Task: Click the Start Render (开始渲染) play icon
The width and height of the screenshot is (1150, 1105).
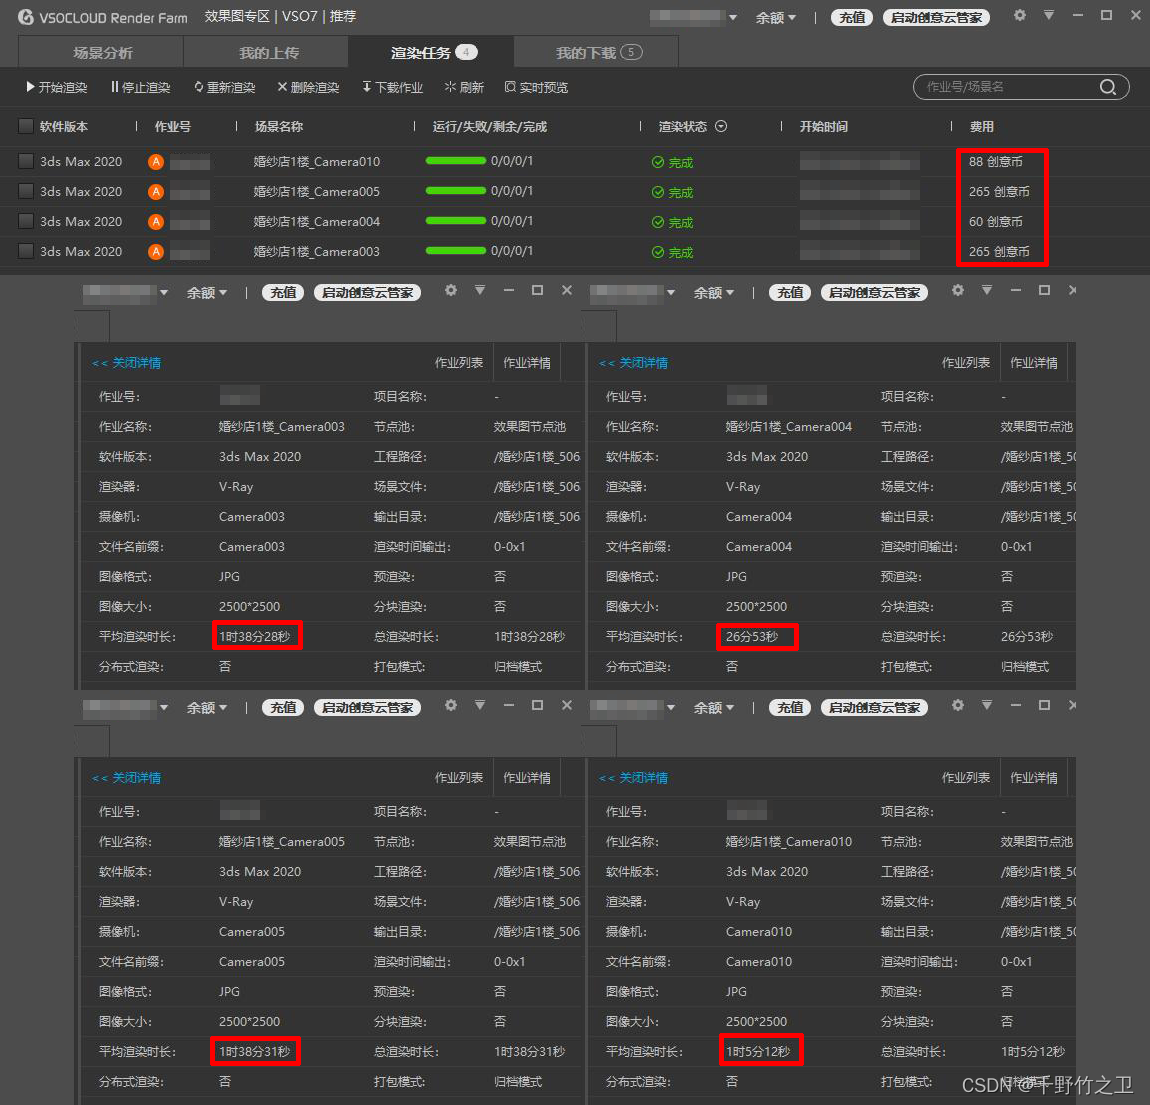Action: pyautogui.click(x=31, y=88)
